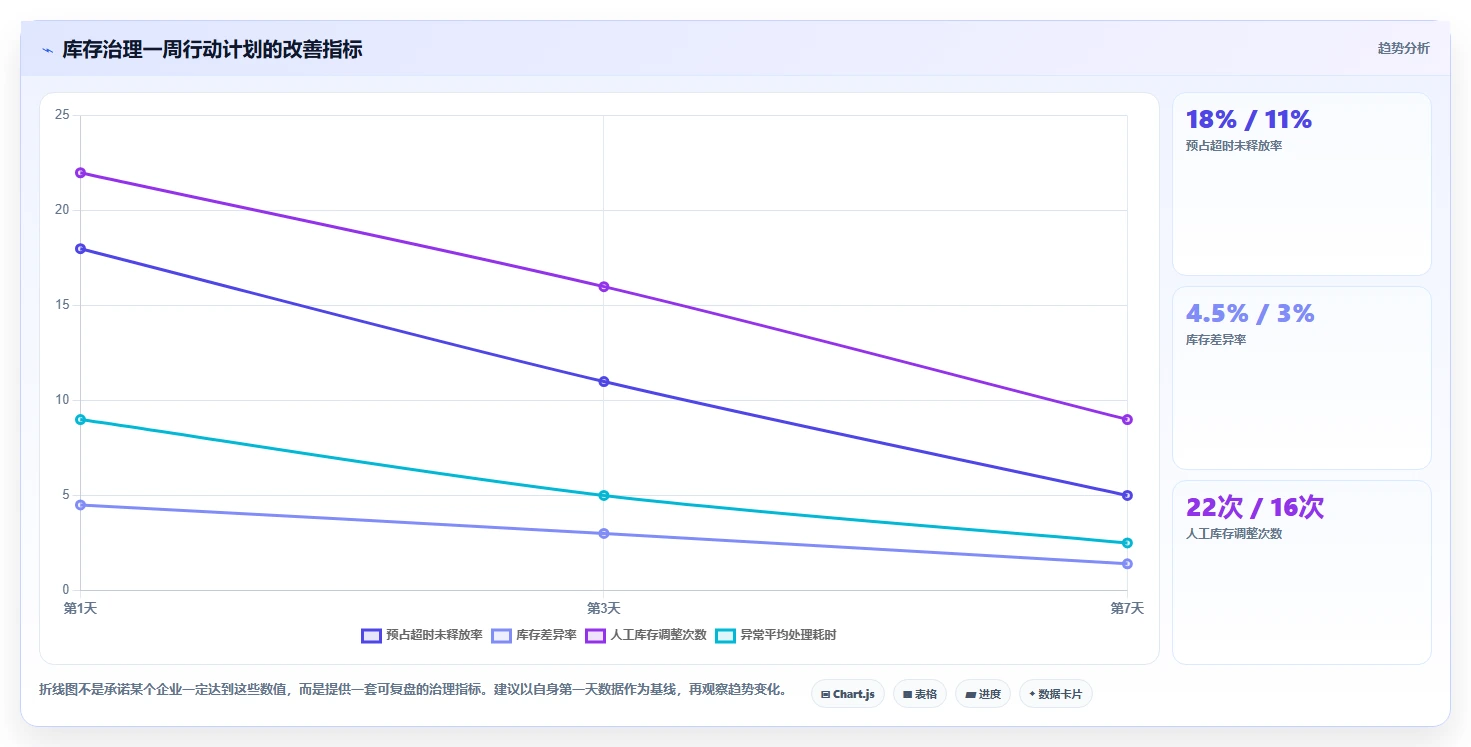
Task: Click the 预占超时未释放率 point at 第7天
Action: point(1127,496)
